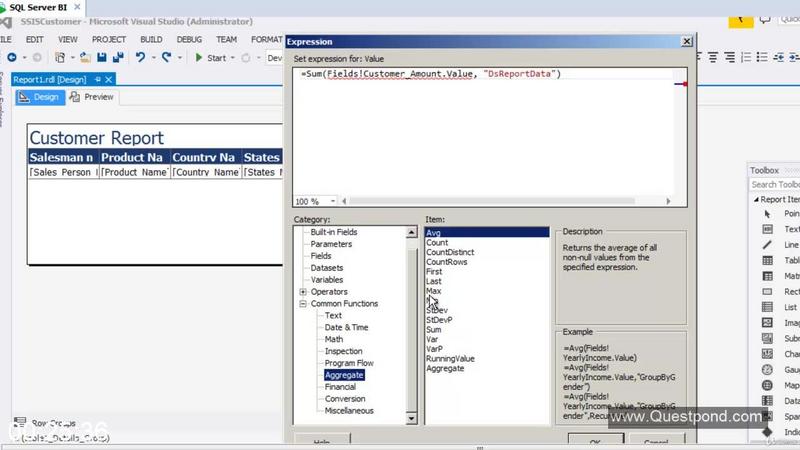Image resolution: width=800 pixels, height=450 pixels.
Task: Open the VIEW menu
Action: (67, 39)
